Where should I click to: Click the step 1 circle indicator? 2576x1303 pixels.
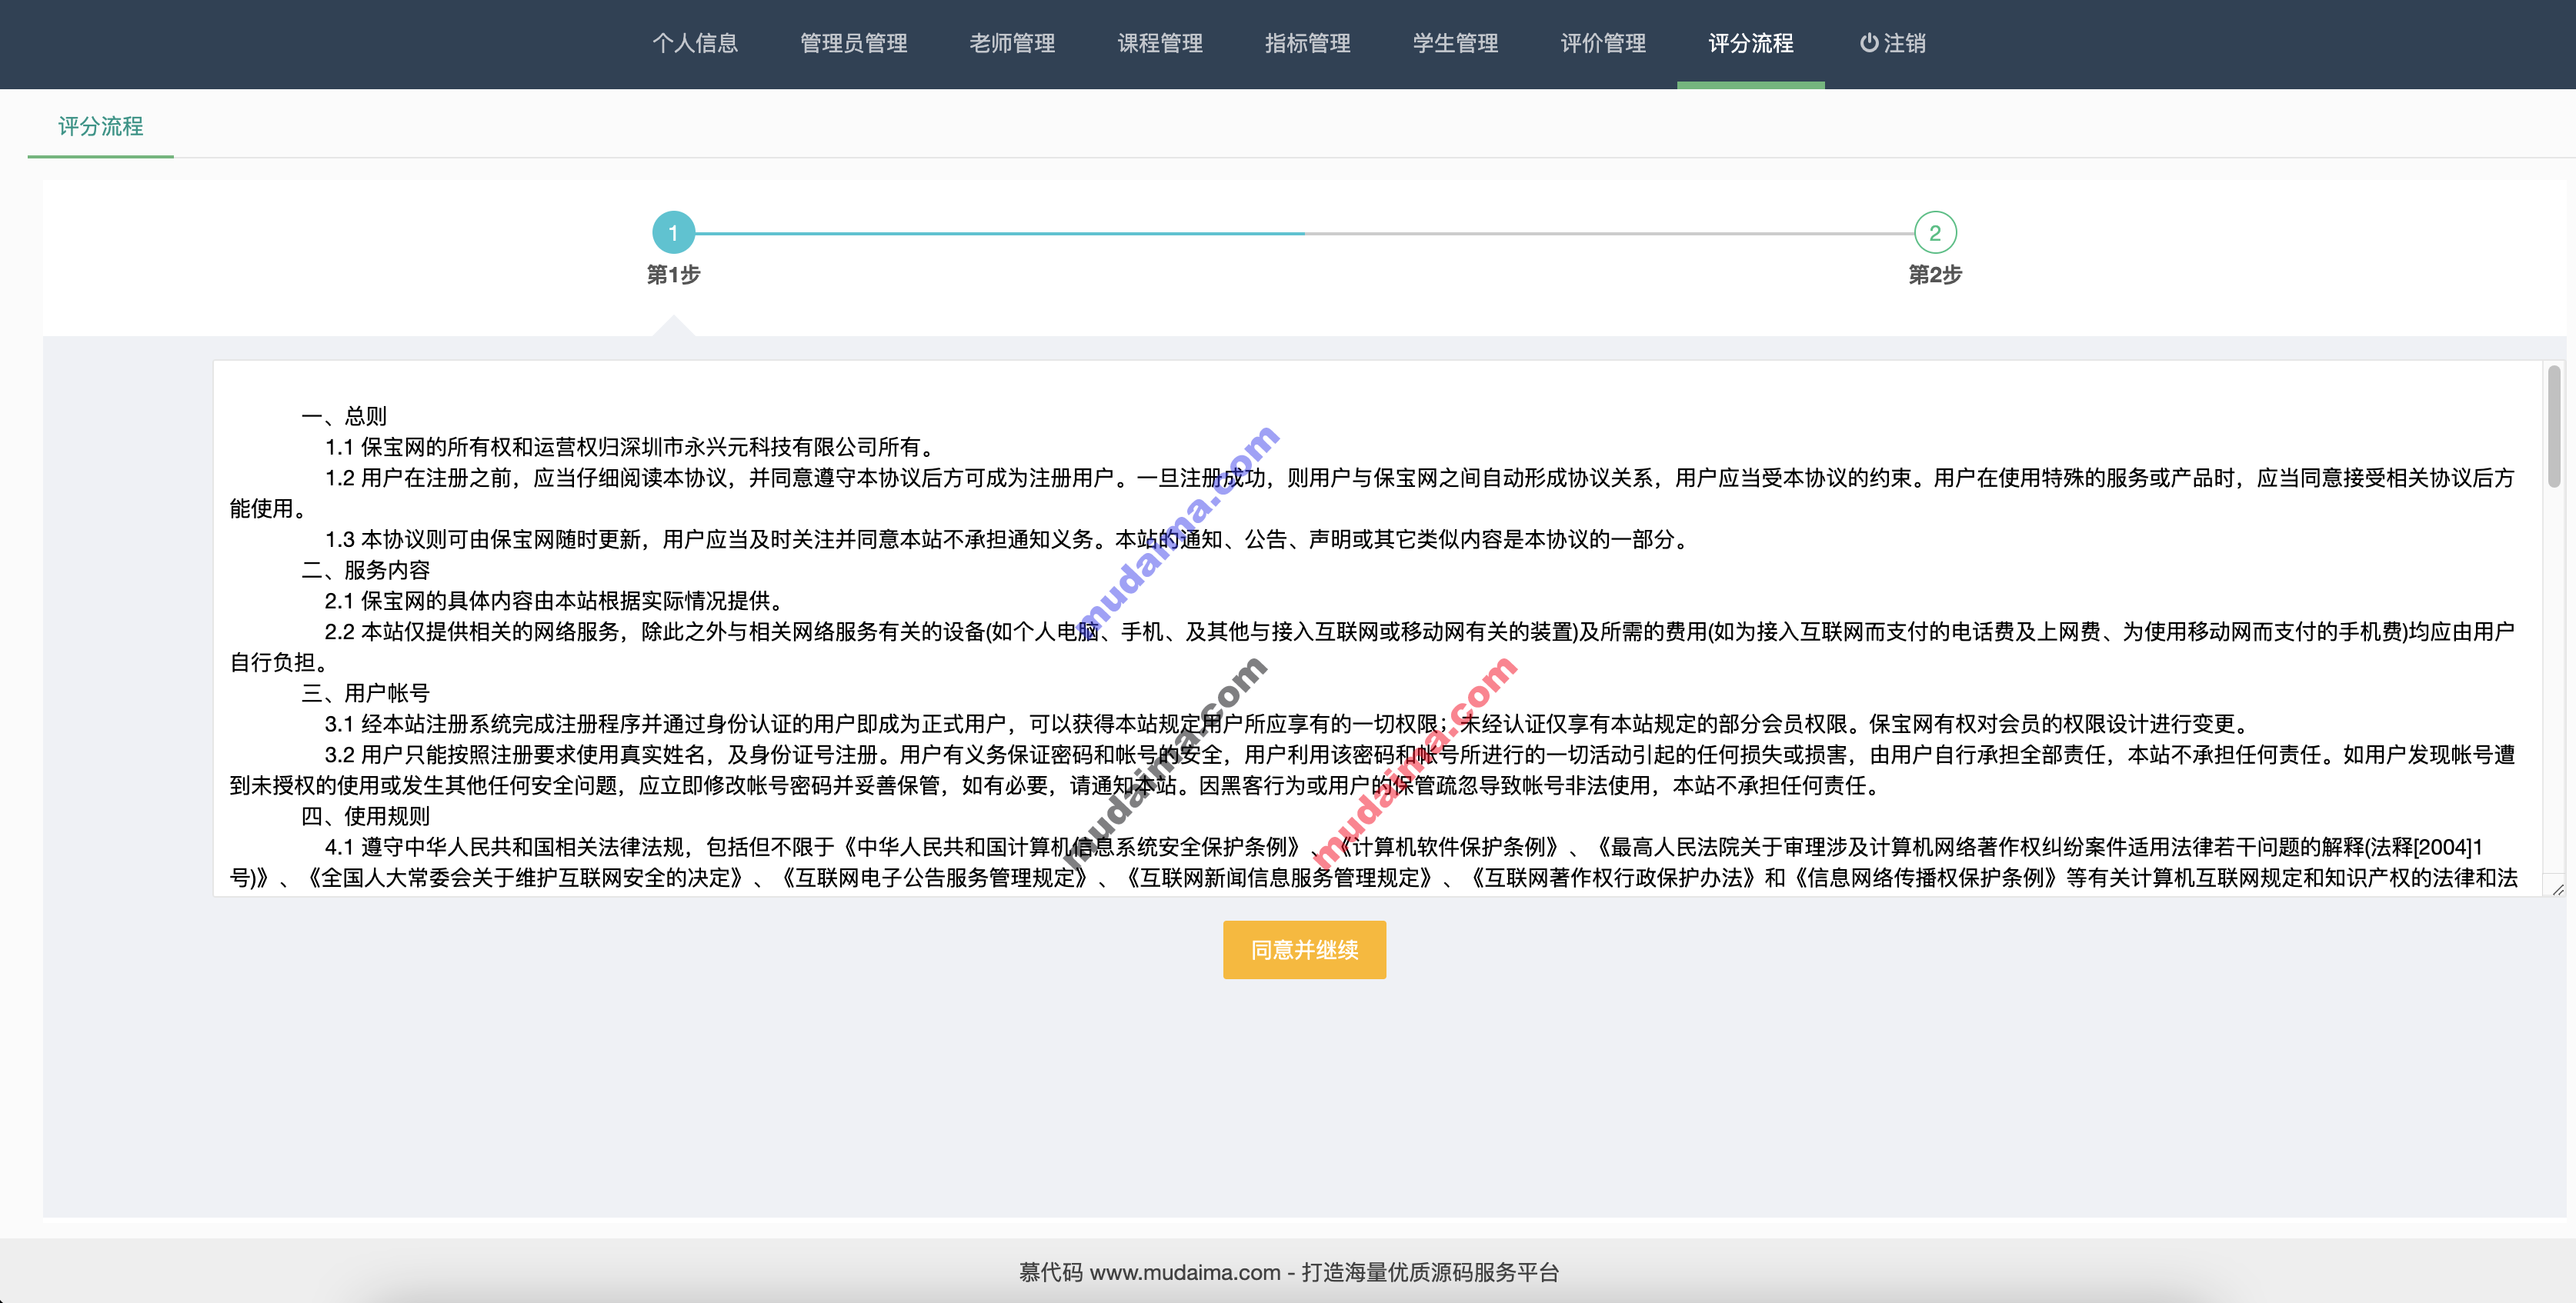(673, 233)
